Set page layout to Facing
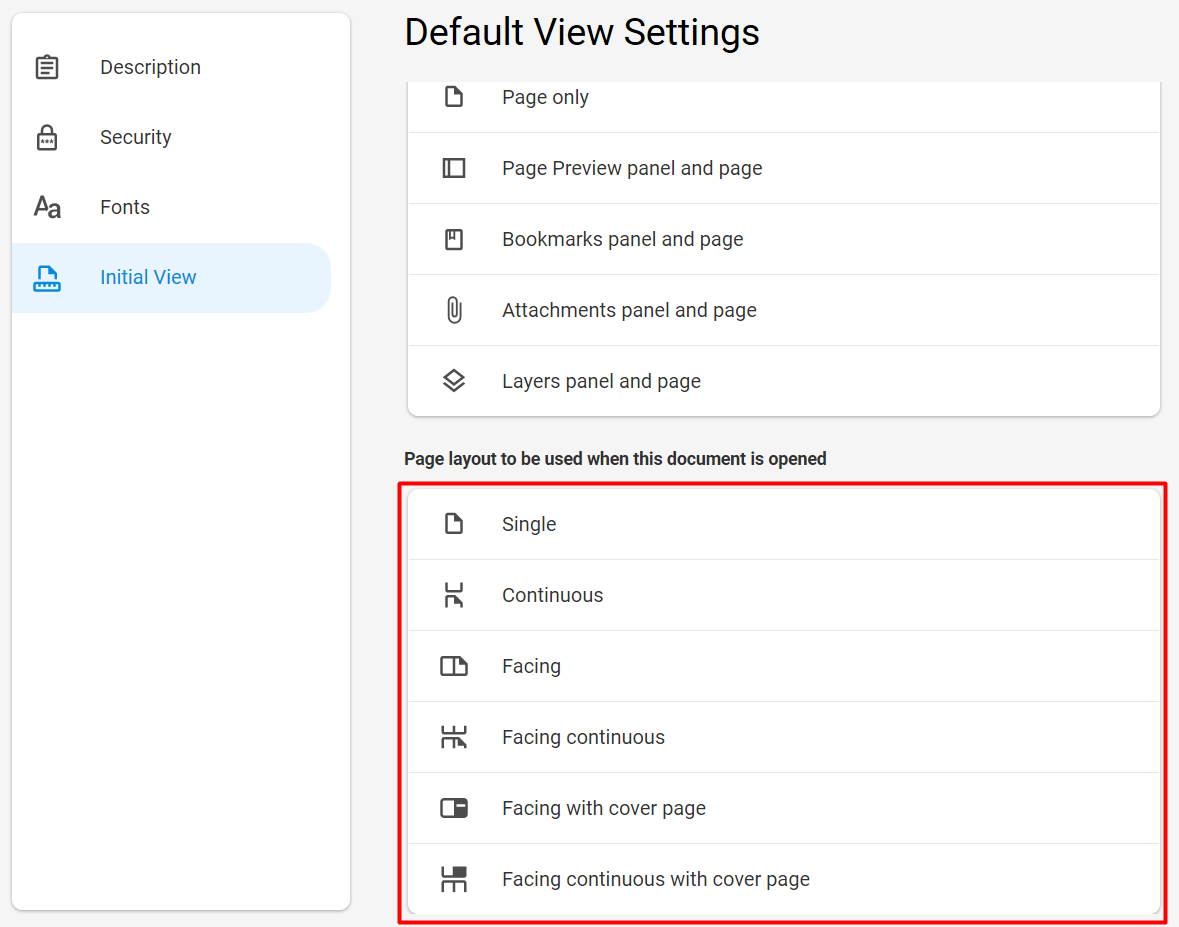This screenshot has height=927, width=1179. pos(783,666)
